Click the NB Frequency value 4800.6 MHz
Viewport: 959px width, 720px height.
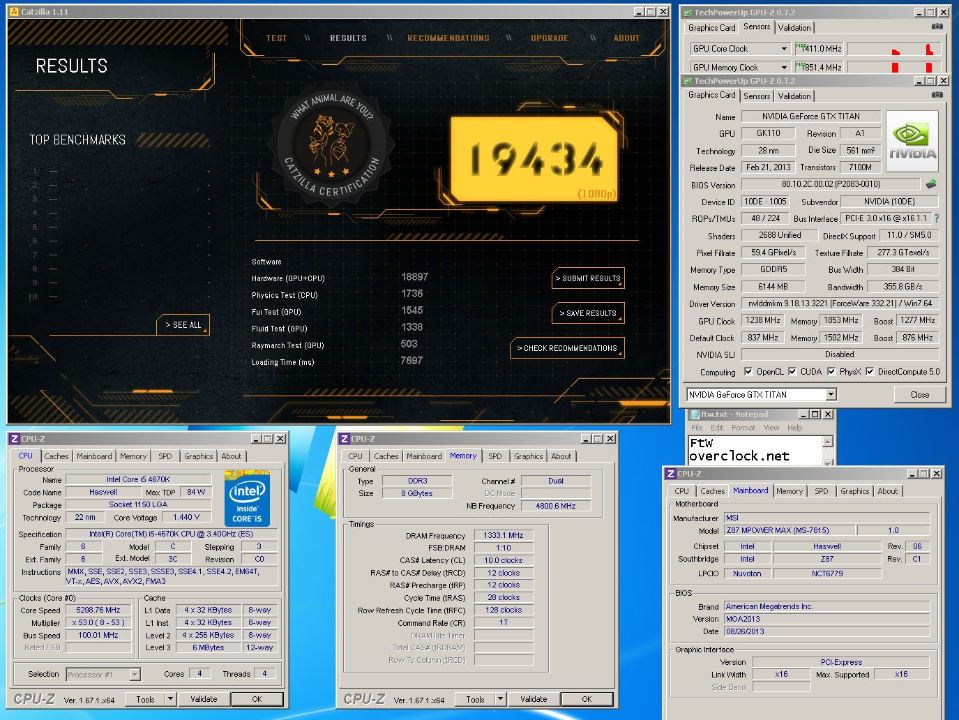coord(555,506)
